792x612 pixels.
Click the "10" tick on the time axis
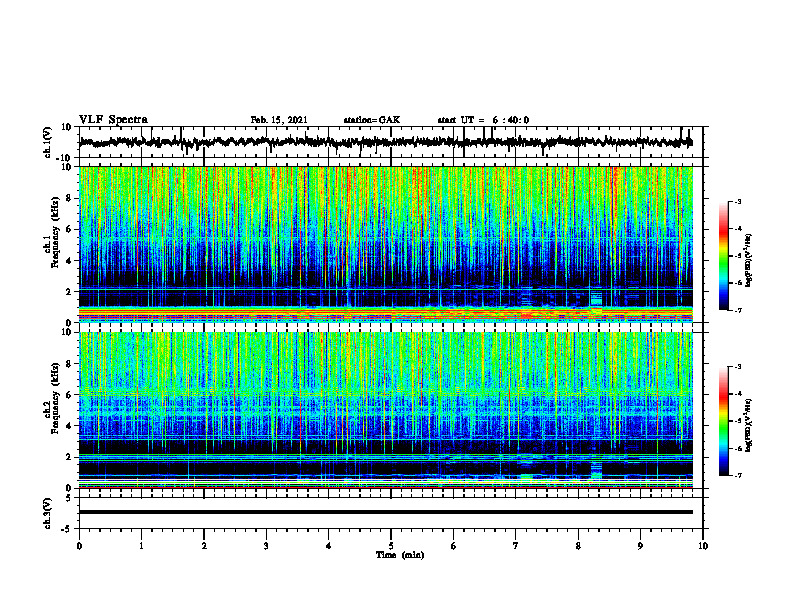point(703,546)
